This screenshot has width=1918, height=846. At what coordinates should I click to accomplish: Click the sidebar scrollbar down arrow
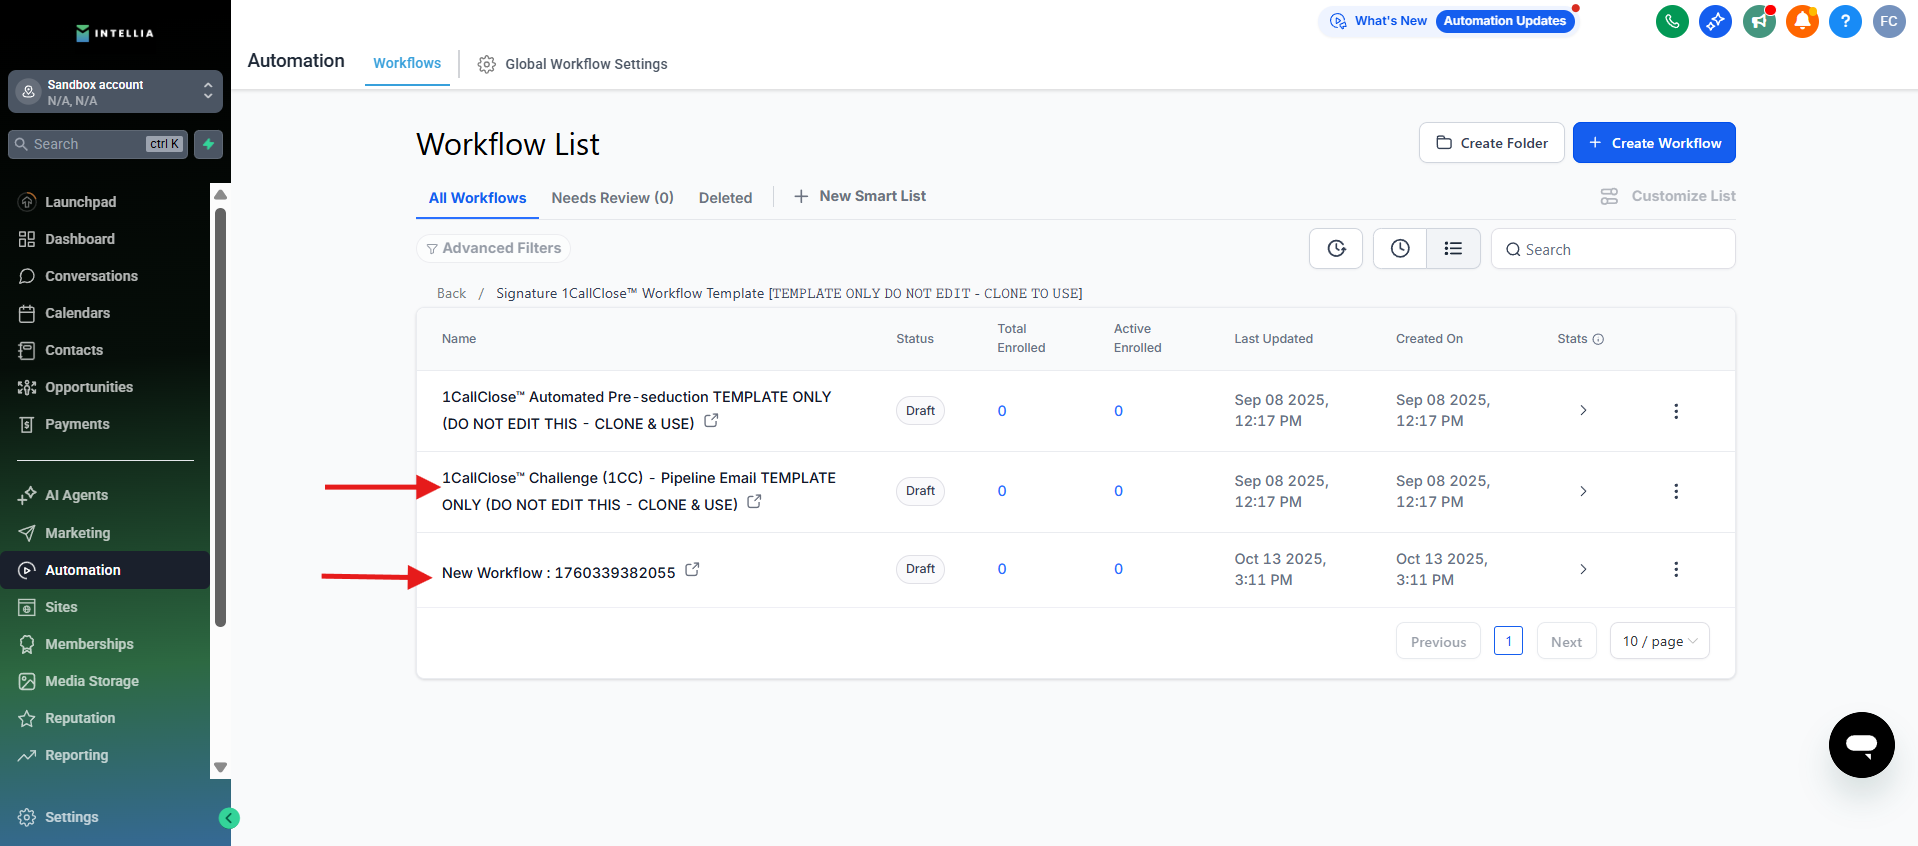point(221,767)
